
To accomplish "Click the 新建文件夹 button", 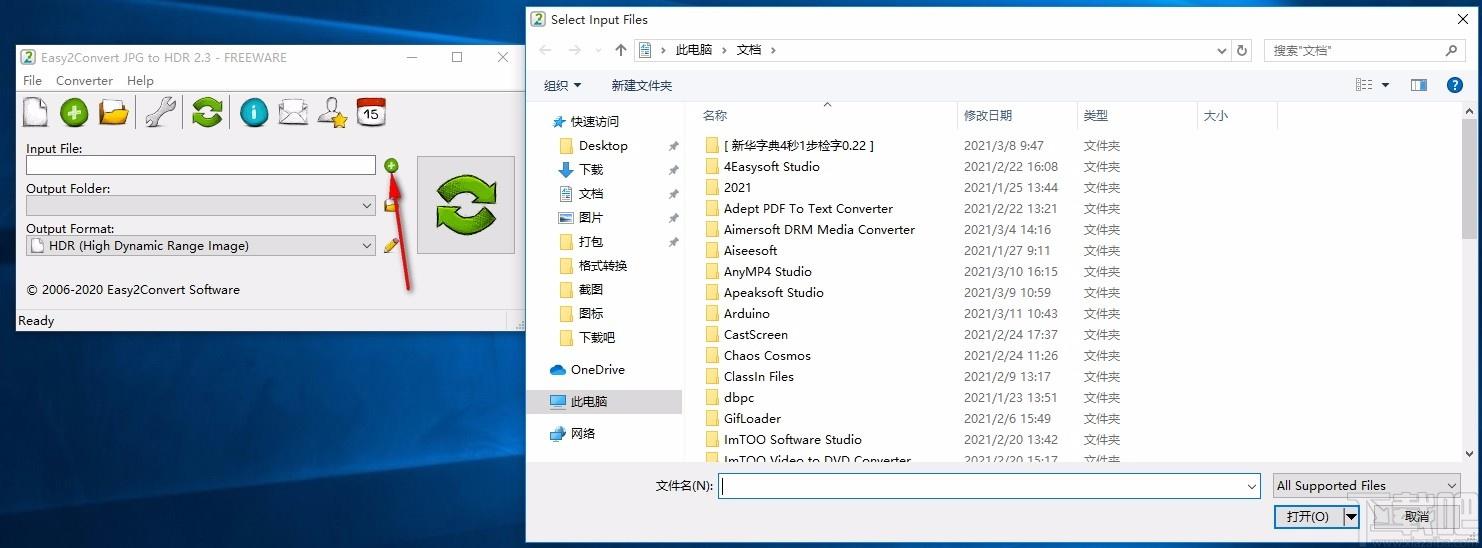I will click(642, 86).
